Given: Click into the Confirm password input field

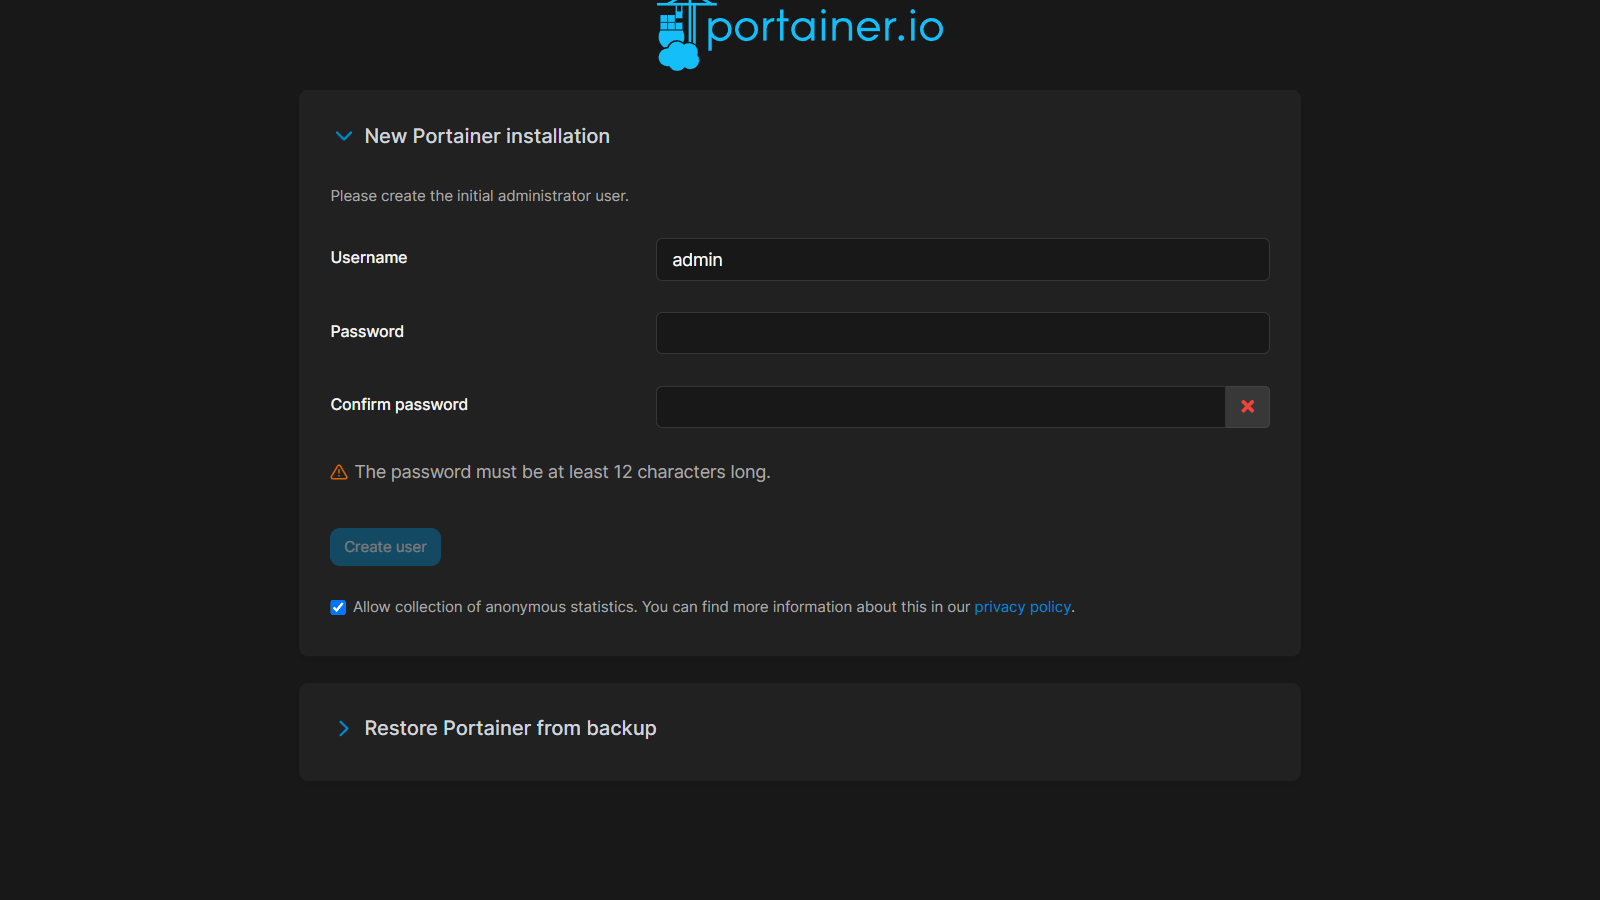Looking at the screenshot, I should coord(940,407).
